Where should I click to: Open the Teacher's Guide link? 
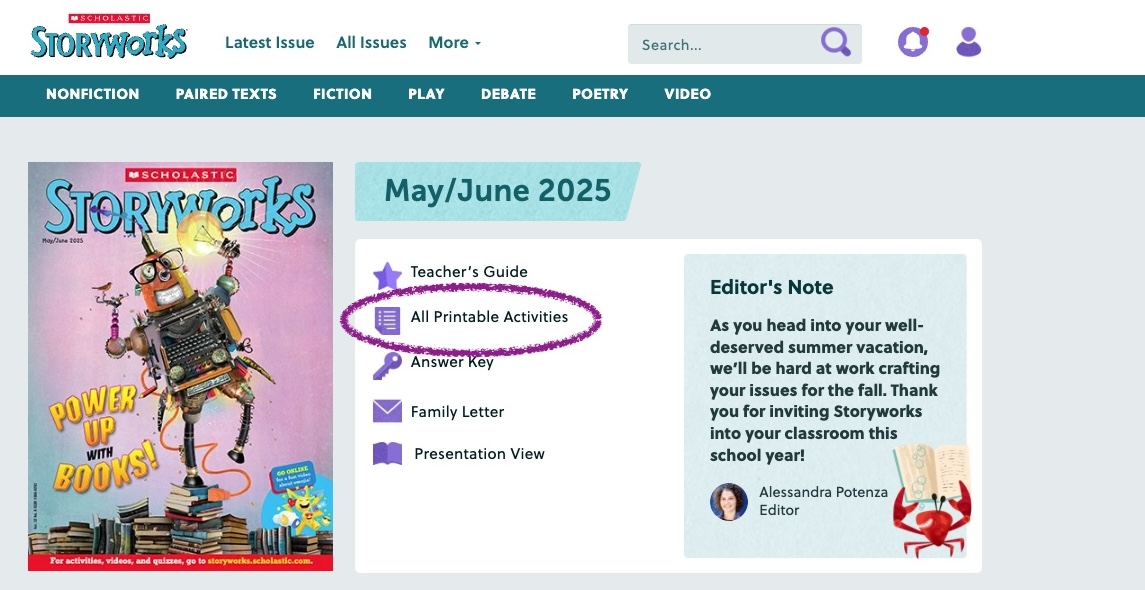(x=469, y=272)
